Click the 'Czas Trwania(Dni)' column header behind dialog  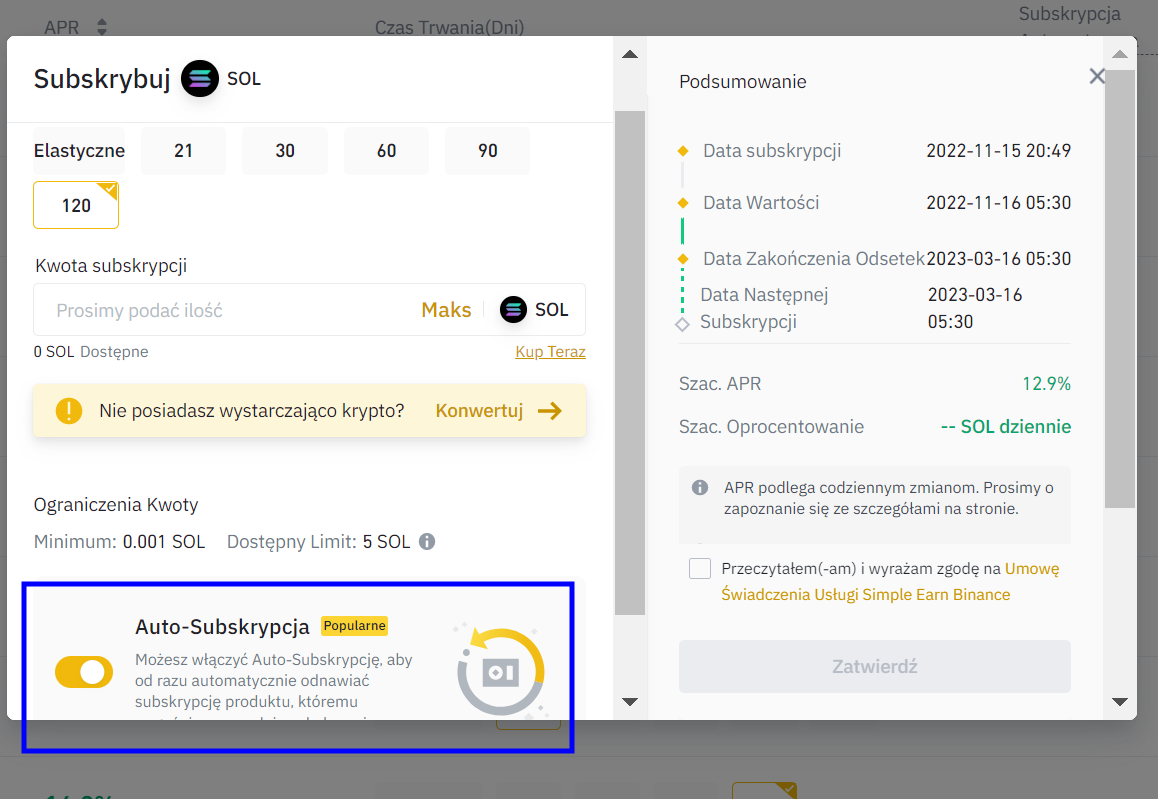tap(450, 27)
